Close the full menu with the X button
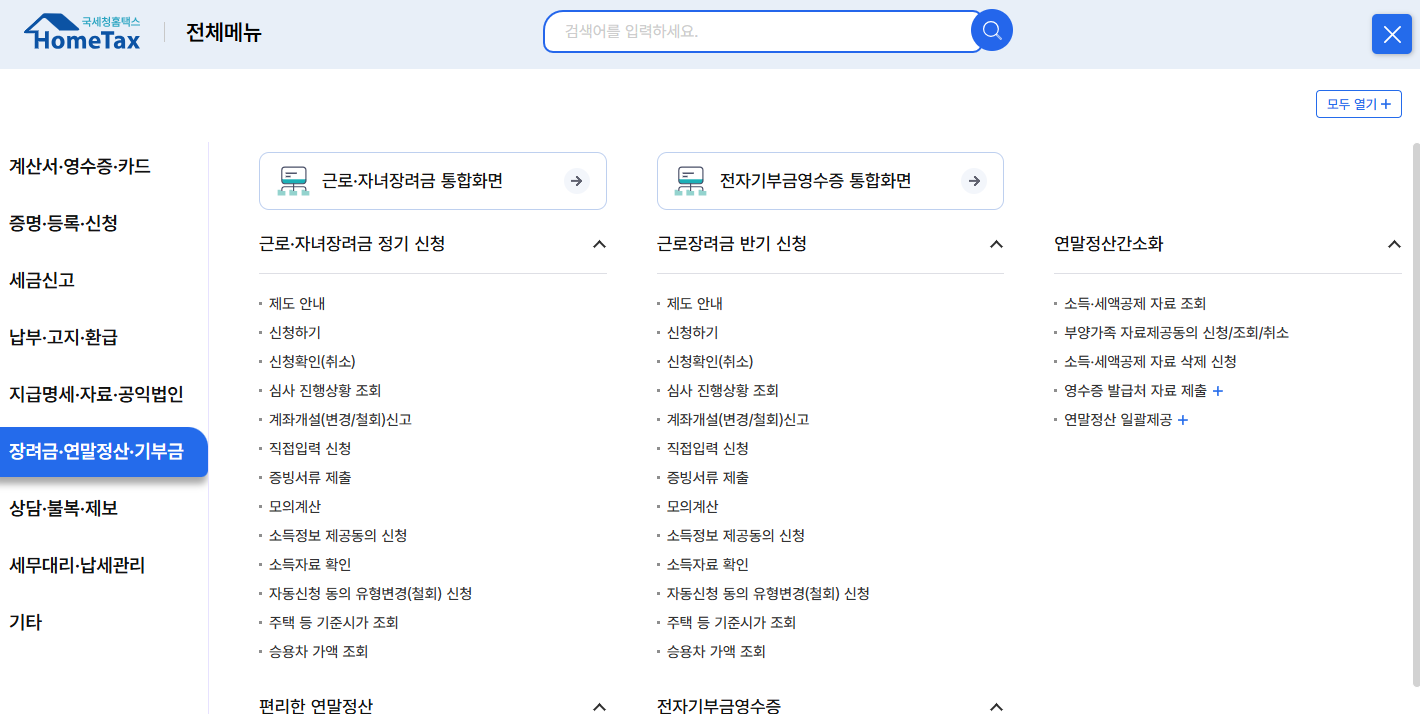 (x=1391, y=33)
